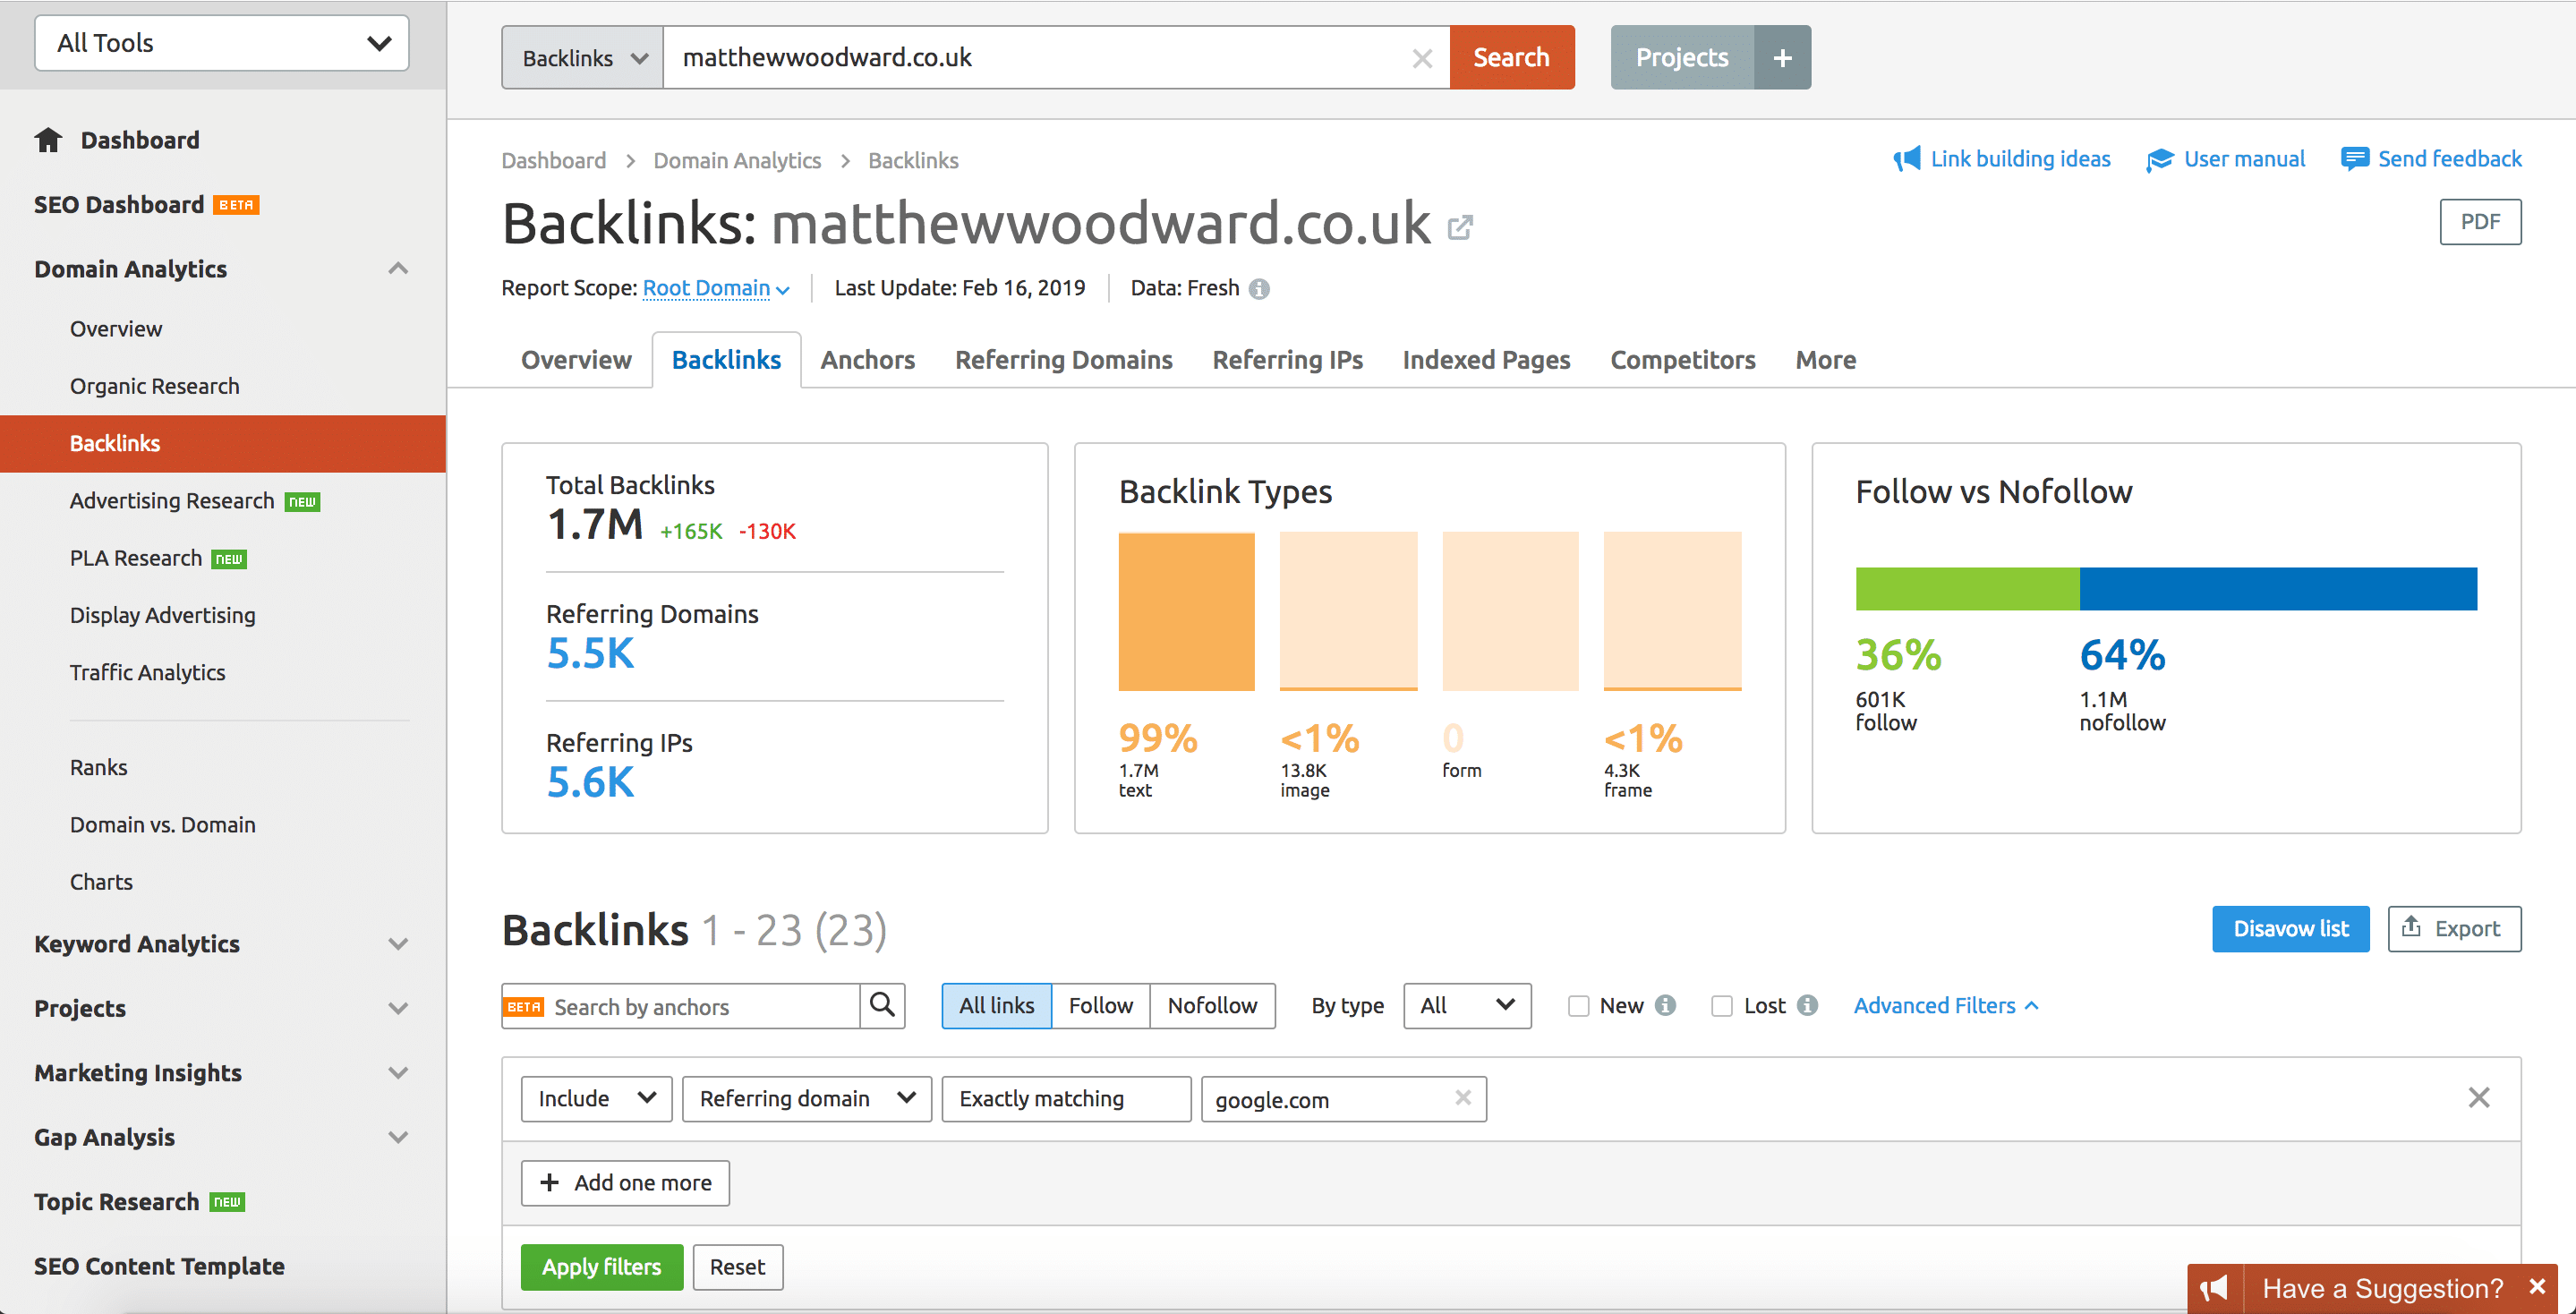Open the All Tools dropdown
The height and width of the screenshot is (1314, 2576).
click(221, 43)
